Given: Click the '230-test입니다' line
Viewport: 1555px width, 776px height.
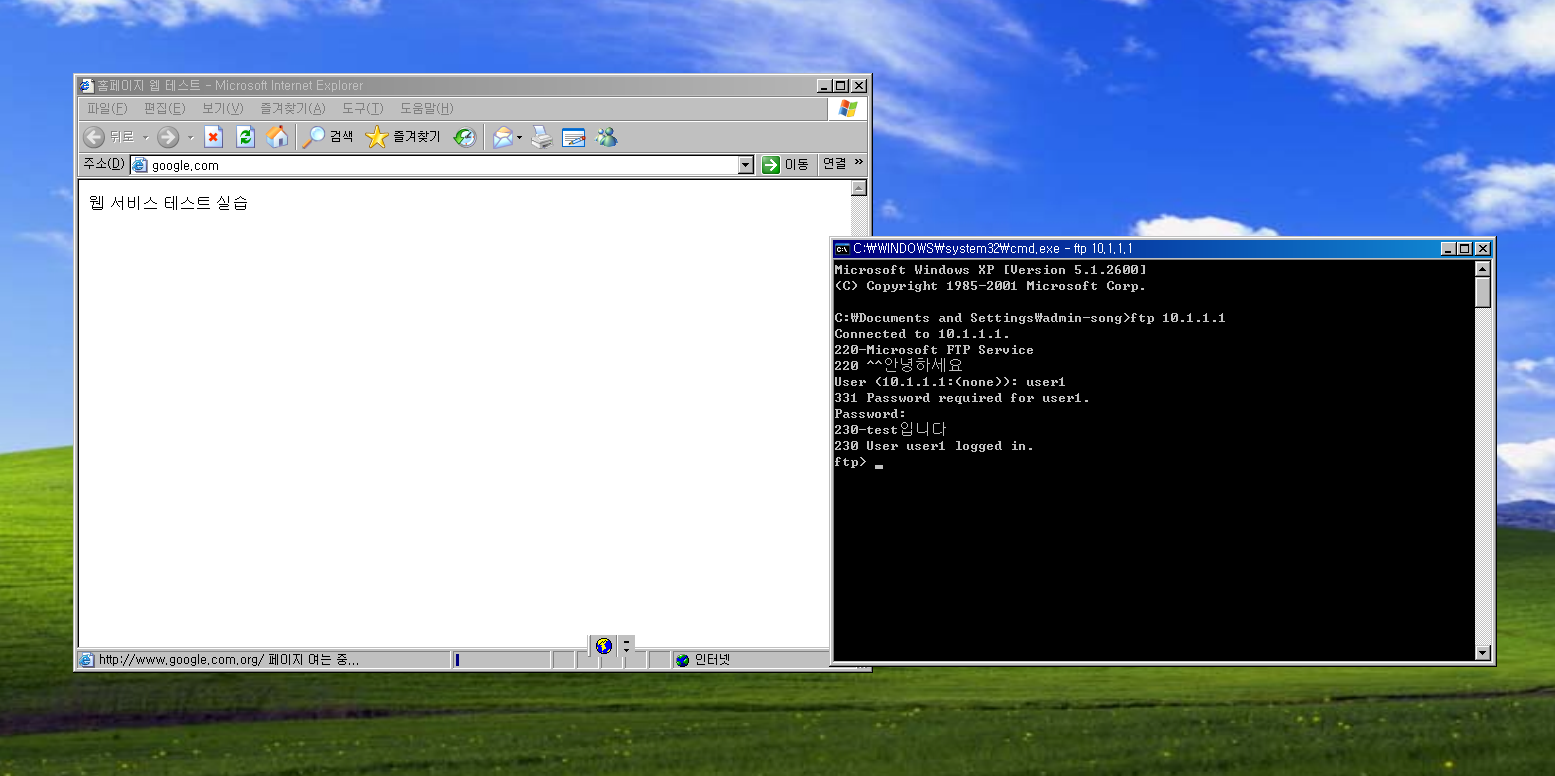Looking at the screenshot, I should [890, 429].
